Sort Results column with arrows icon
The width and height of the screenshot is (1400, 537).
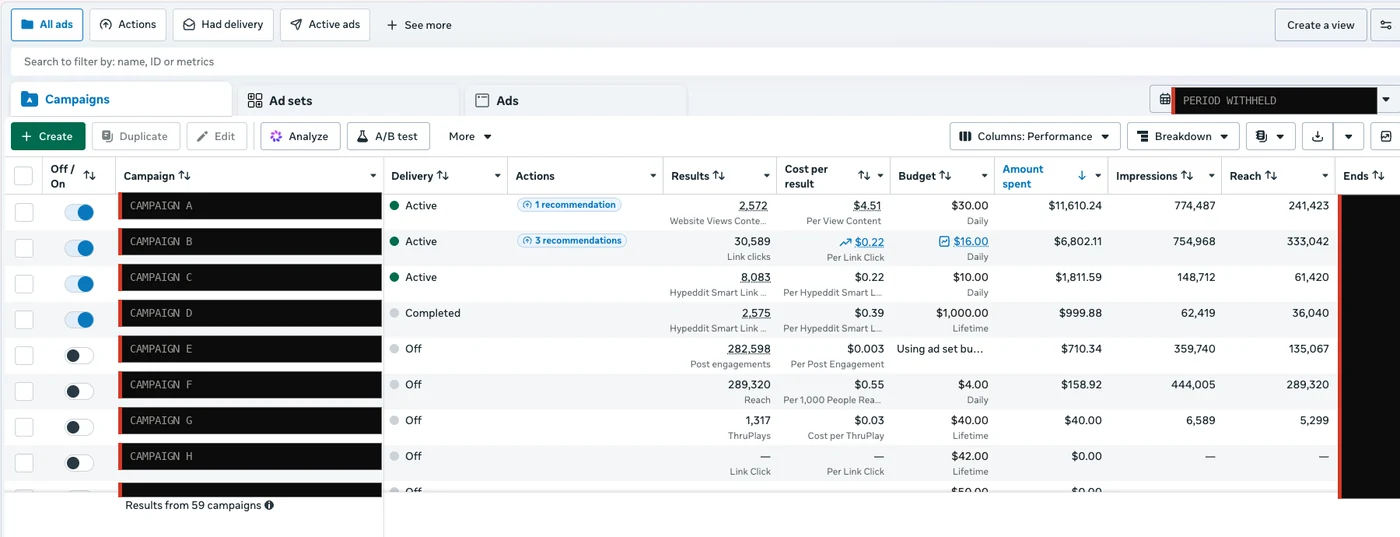click(719, 176)
